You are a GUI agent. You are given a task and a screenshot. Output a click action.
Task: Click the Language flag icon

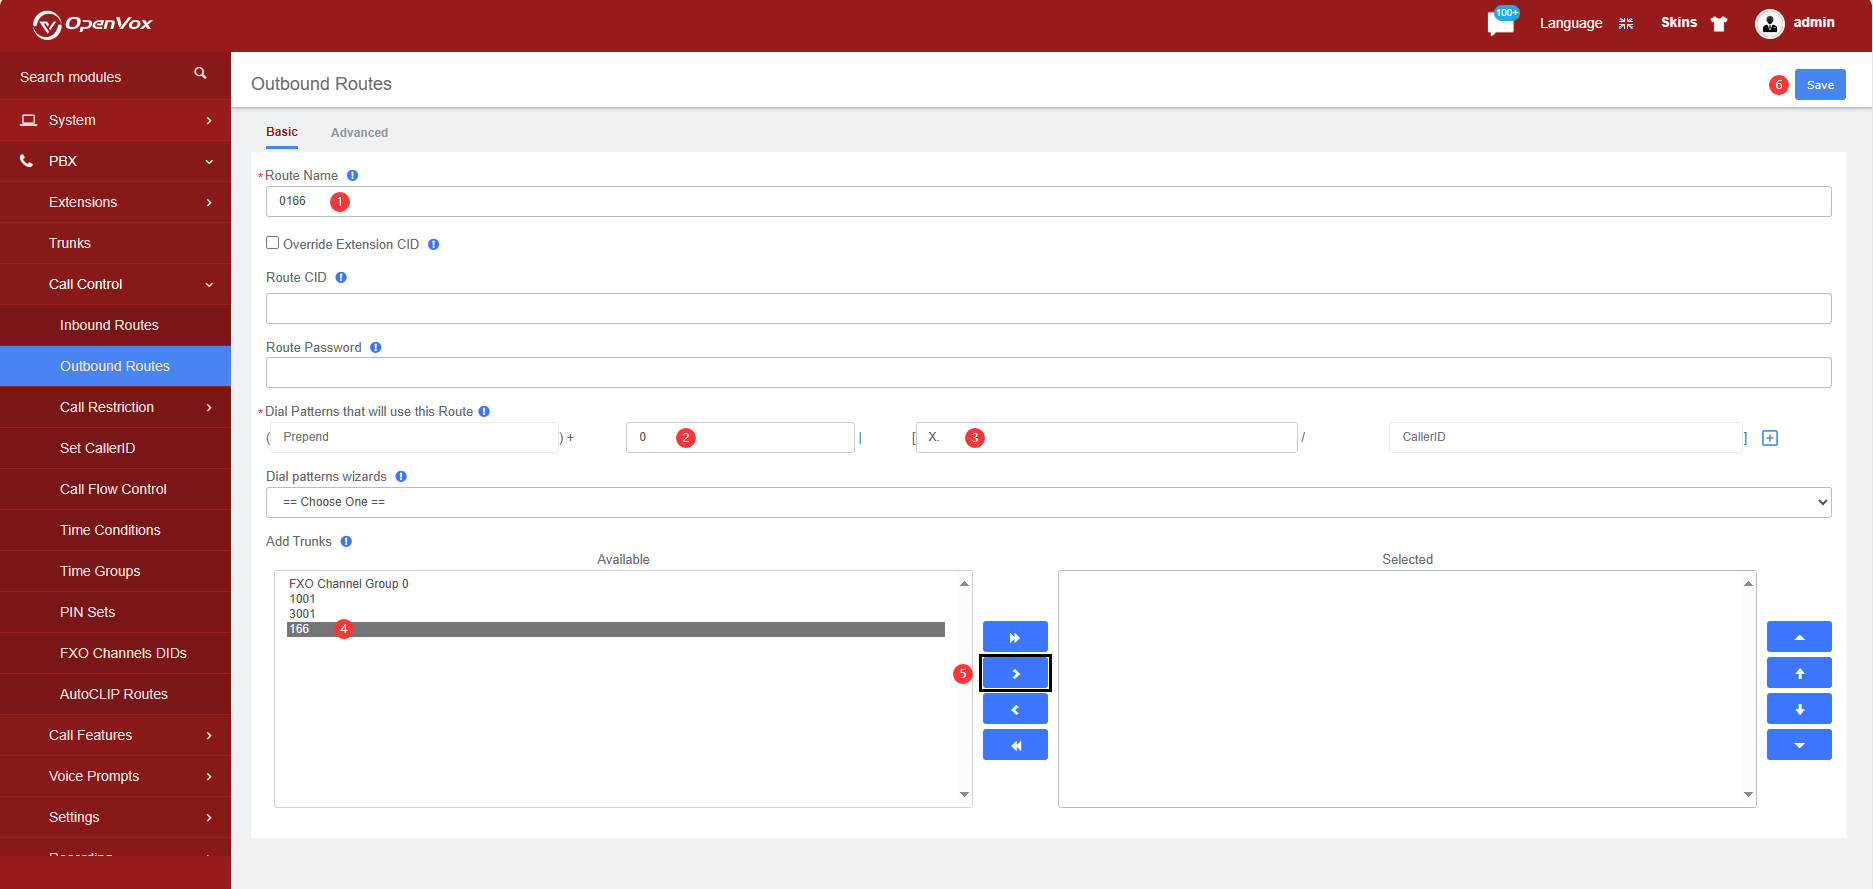pyautogui.click(x=1626, y=24)
